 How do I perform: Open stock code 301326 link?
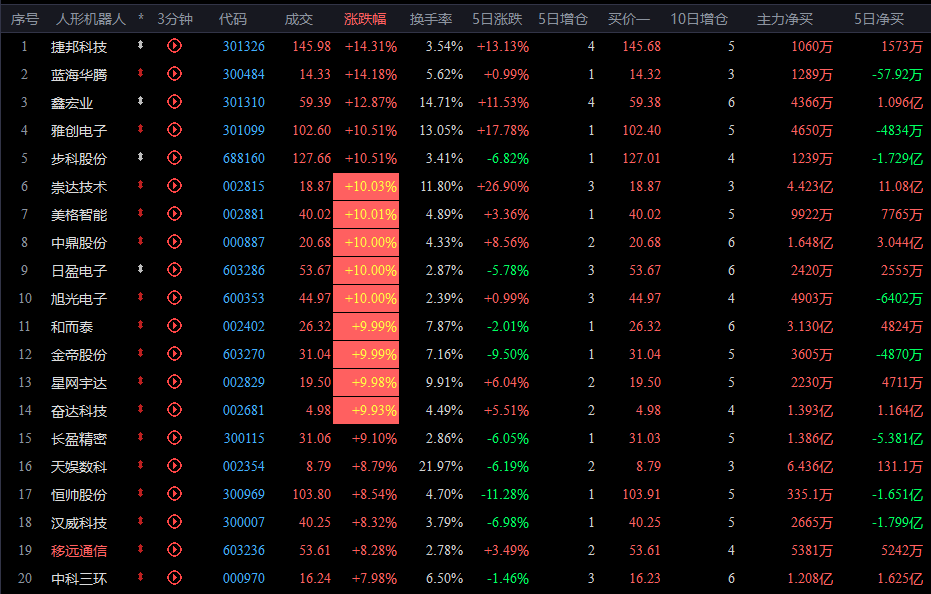point(243,46)
